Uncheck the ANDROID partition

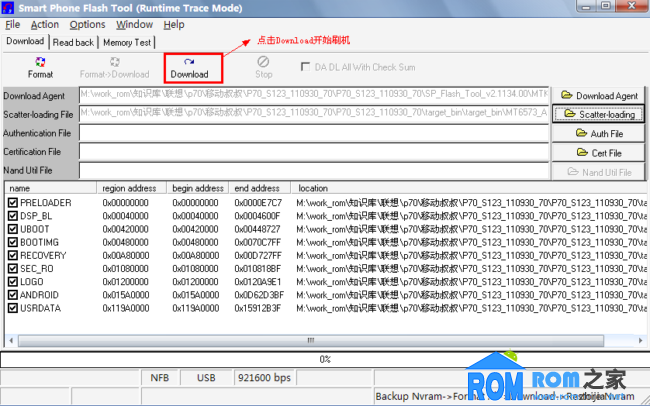[13, 295]
